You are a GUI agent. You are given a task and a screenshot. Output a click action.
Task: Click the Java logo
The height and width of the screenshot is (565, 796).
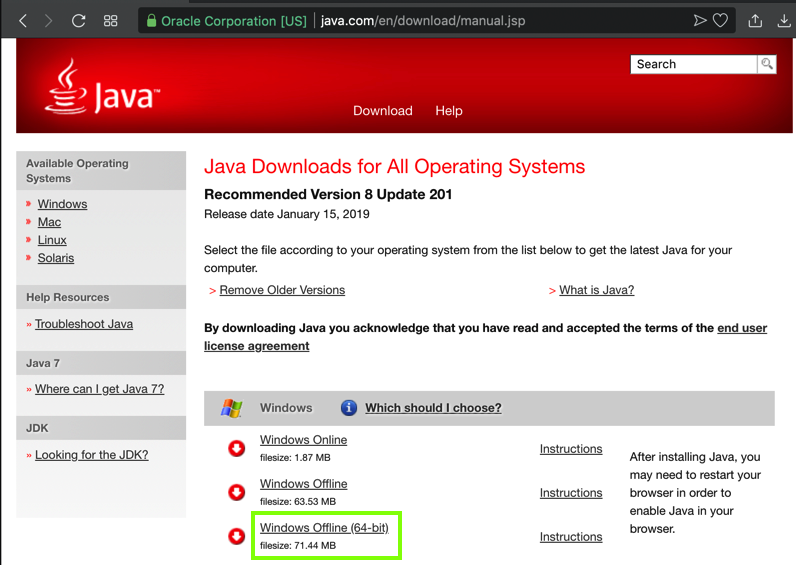(x=102, y=89)
